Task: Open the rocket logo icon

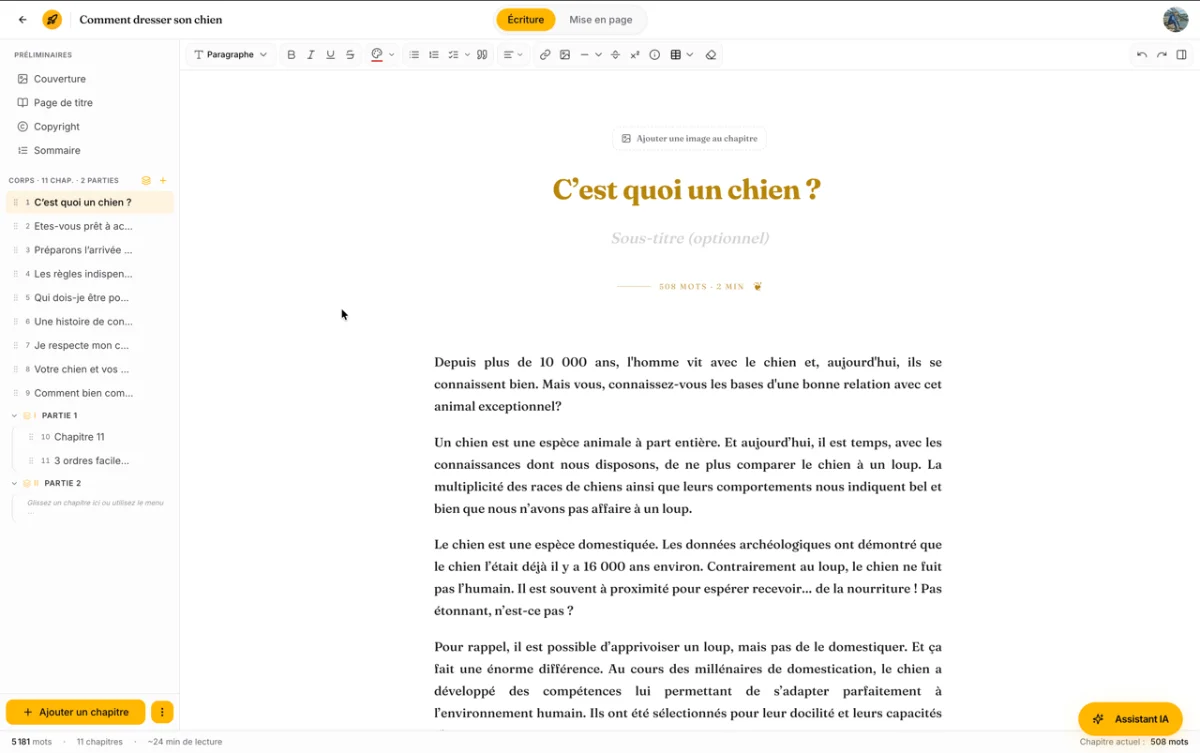Action: point(52,19)
